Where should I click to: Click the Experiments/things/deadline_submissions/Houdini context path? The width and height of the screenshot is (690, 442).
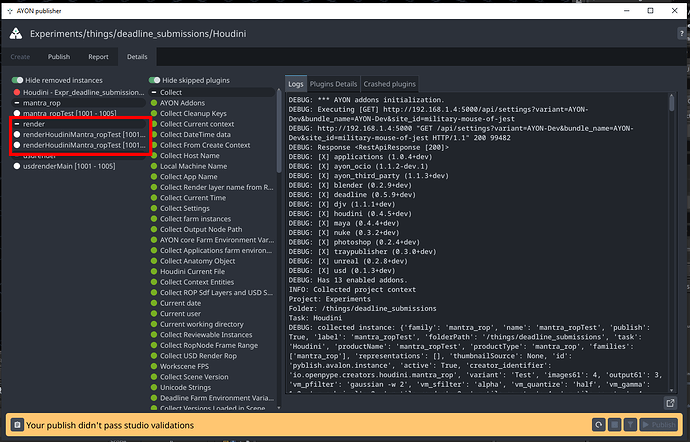138,34
